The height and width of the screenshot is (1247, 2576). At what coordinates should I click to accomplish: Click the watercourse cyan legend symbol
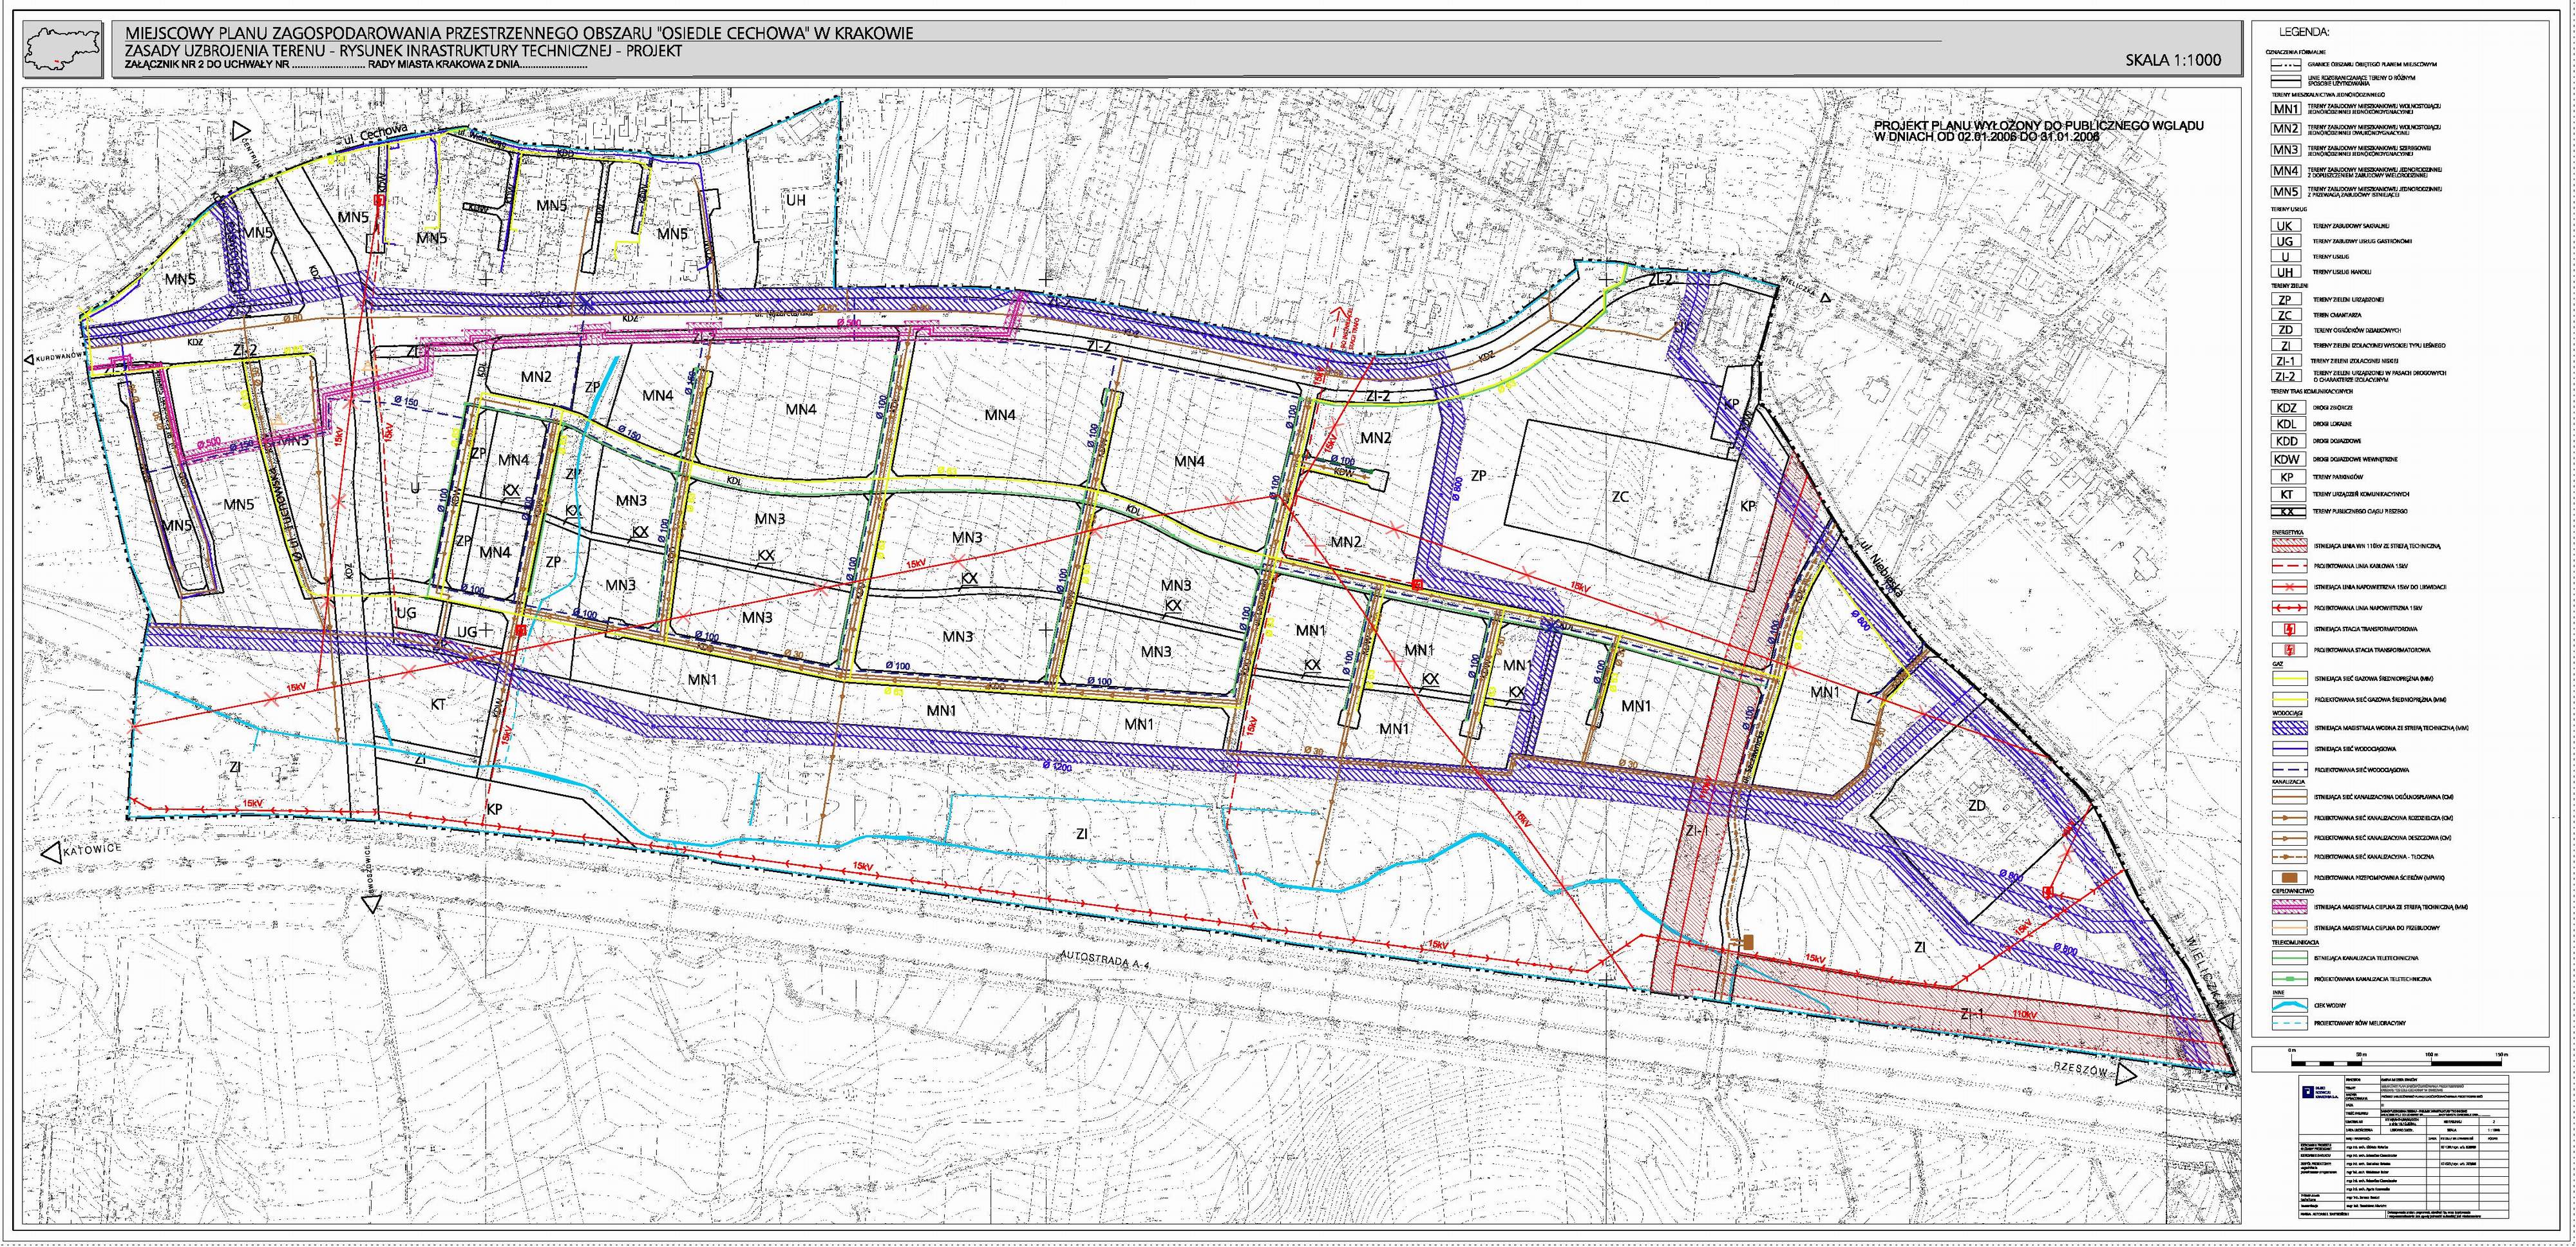[2289, 1005]
